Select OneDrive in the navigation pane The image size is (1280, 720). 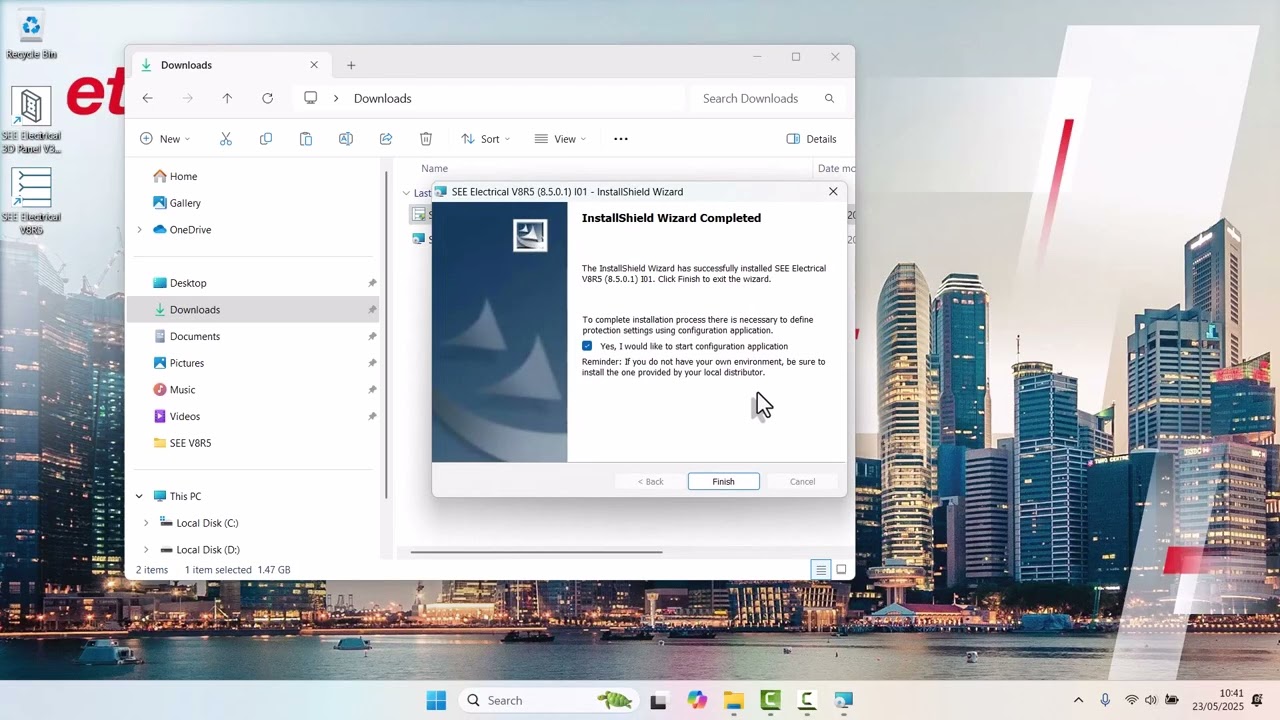click(190, 230)
